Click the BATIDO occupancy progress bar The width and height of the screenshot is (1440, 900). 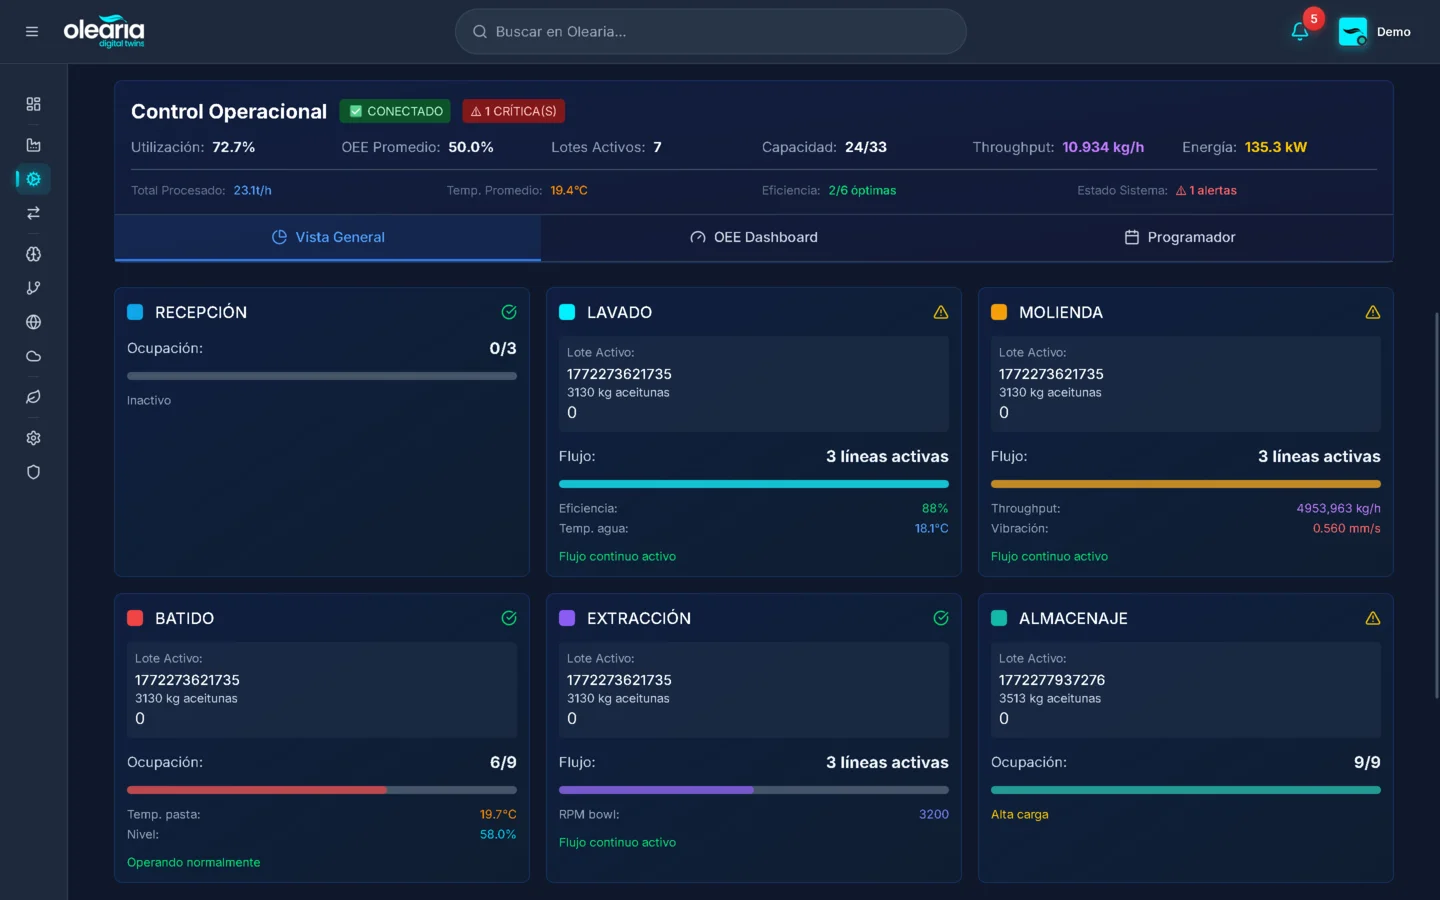tap(321, 790)
